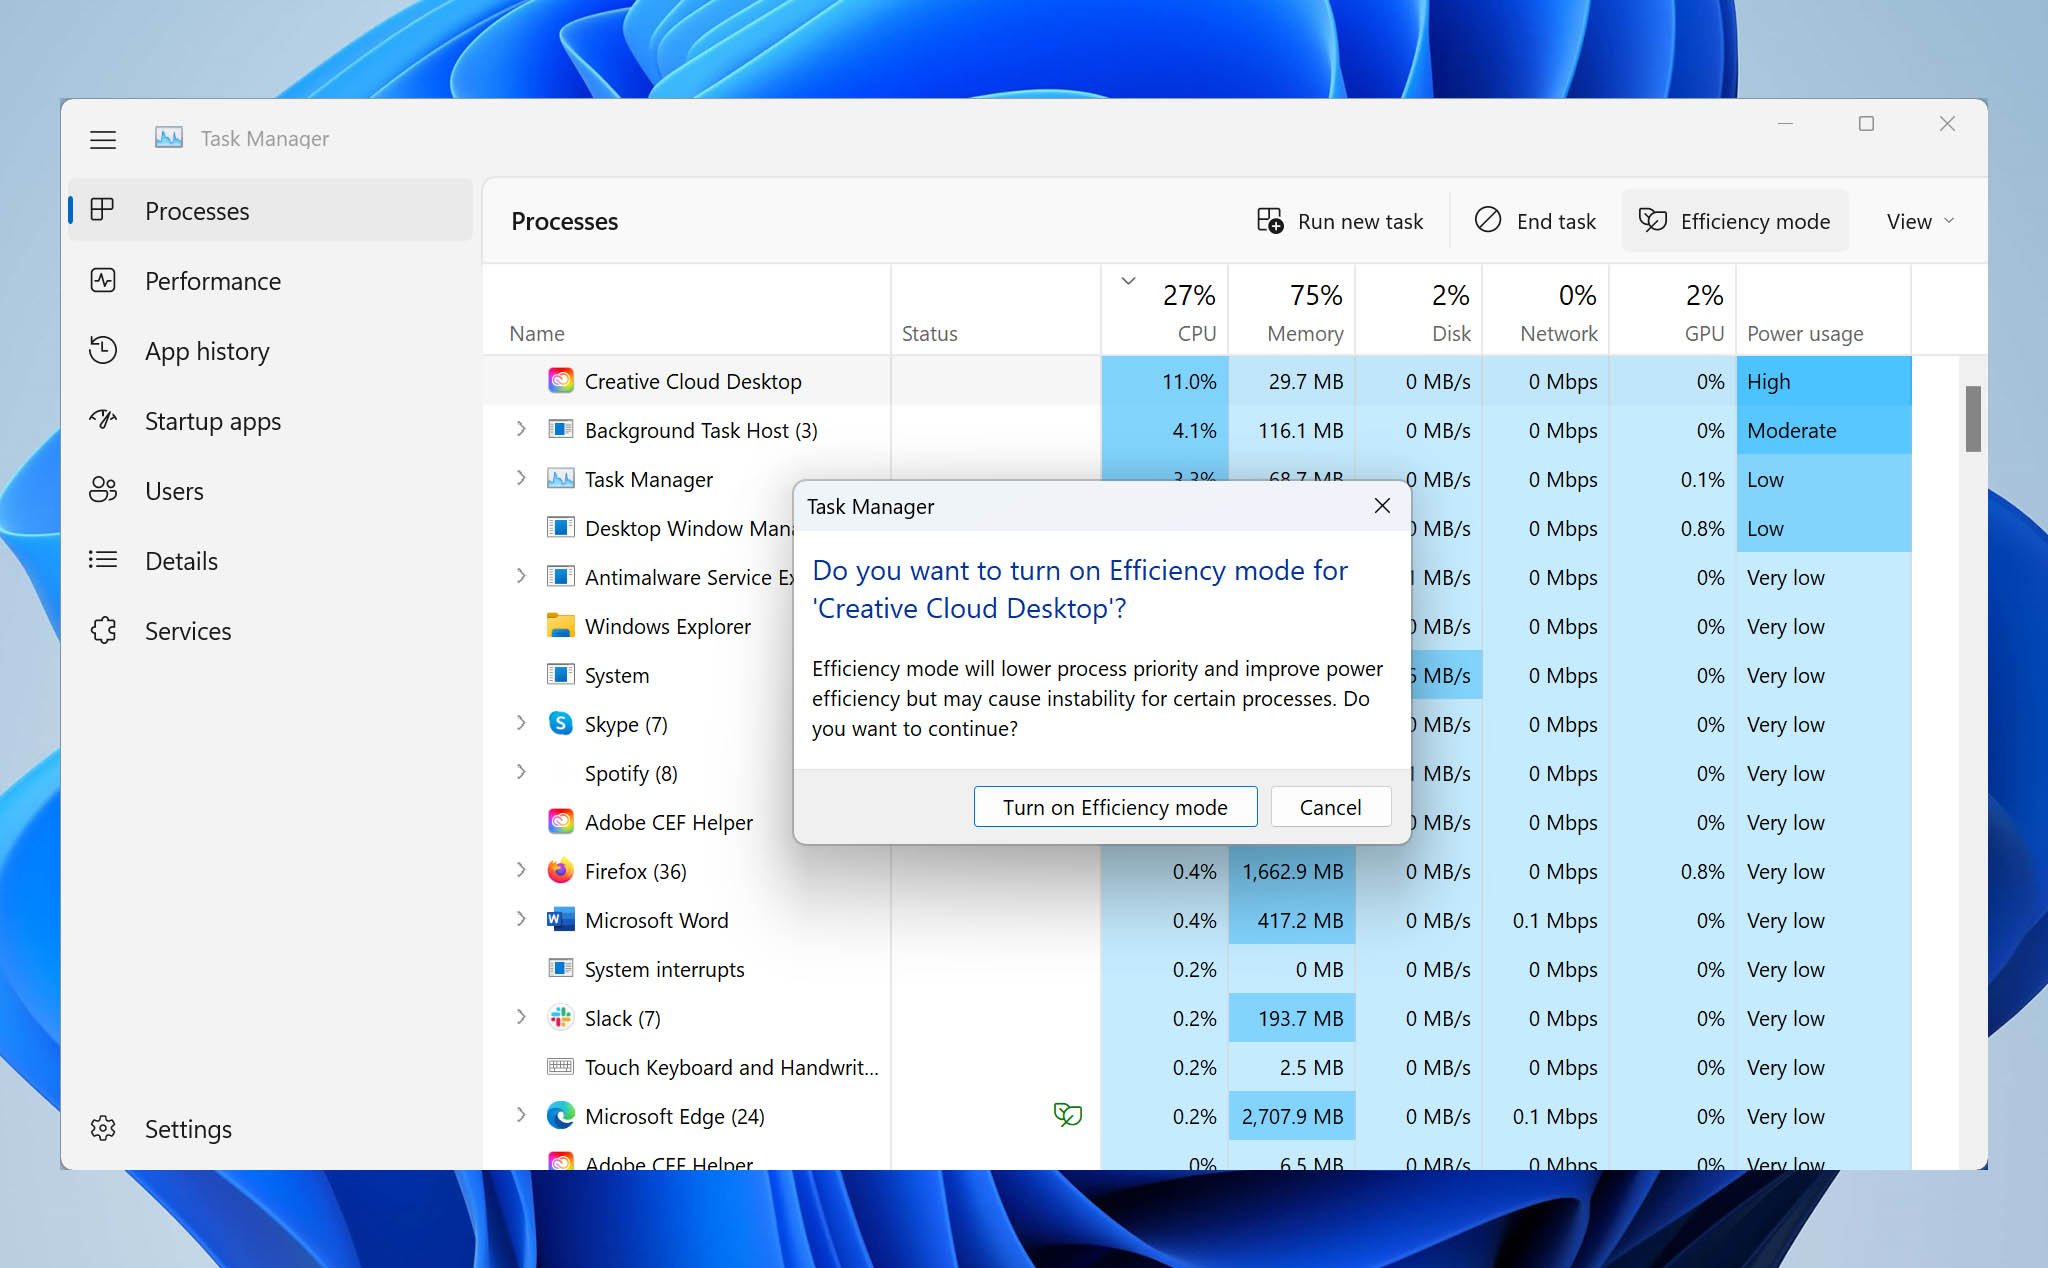The height and width of the screenshot is (1268, 2048).
Task: Click the Performance sidebar icon
Action: [x=103, y=281]
